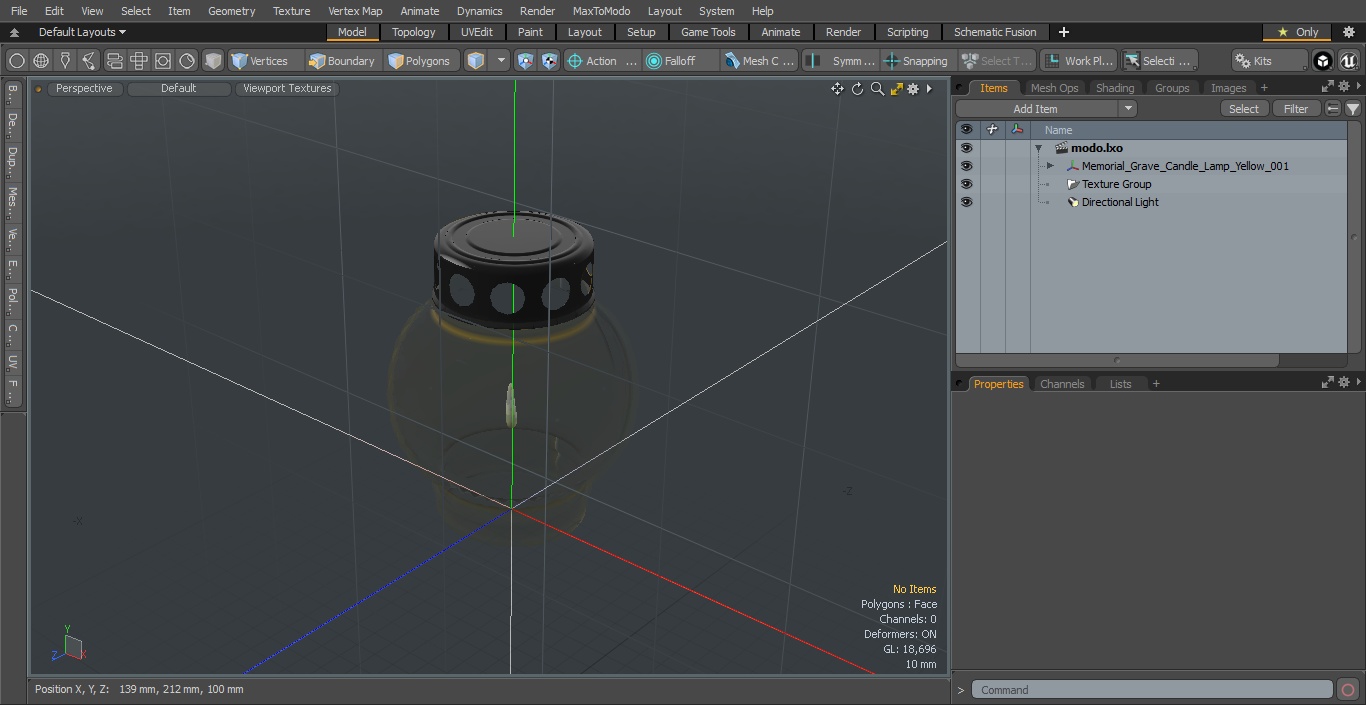Open the layout settings gear icon

point(1348,32)
